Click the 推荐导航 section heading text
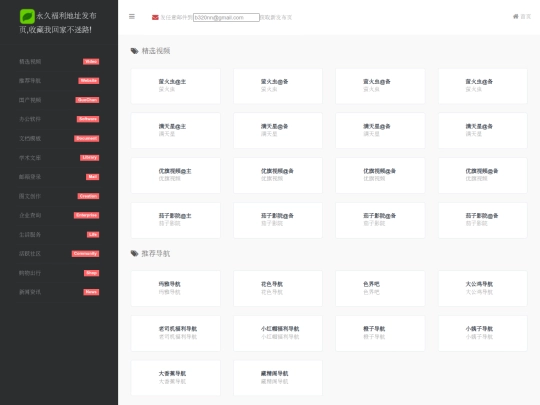This screenshot has width=540, height=405. (156, 254)
